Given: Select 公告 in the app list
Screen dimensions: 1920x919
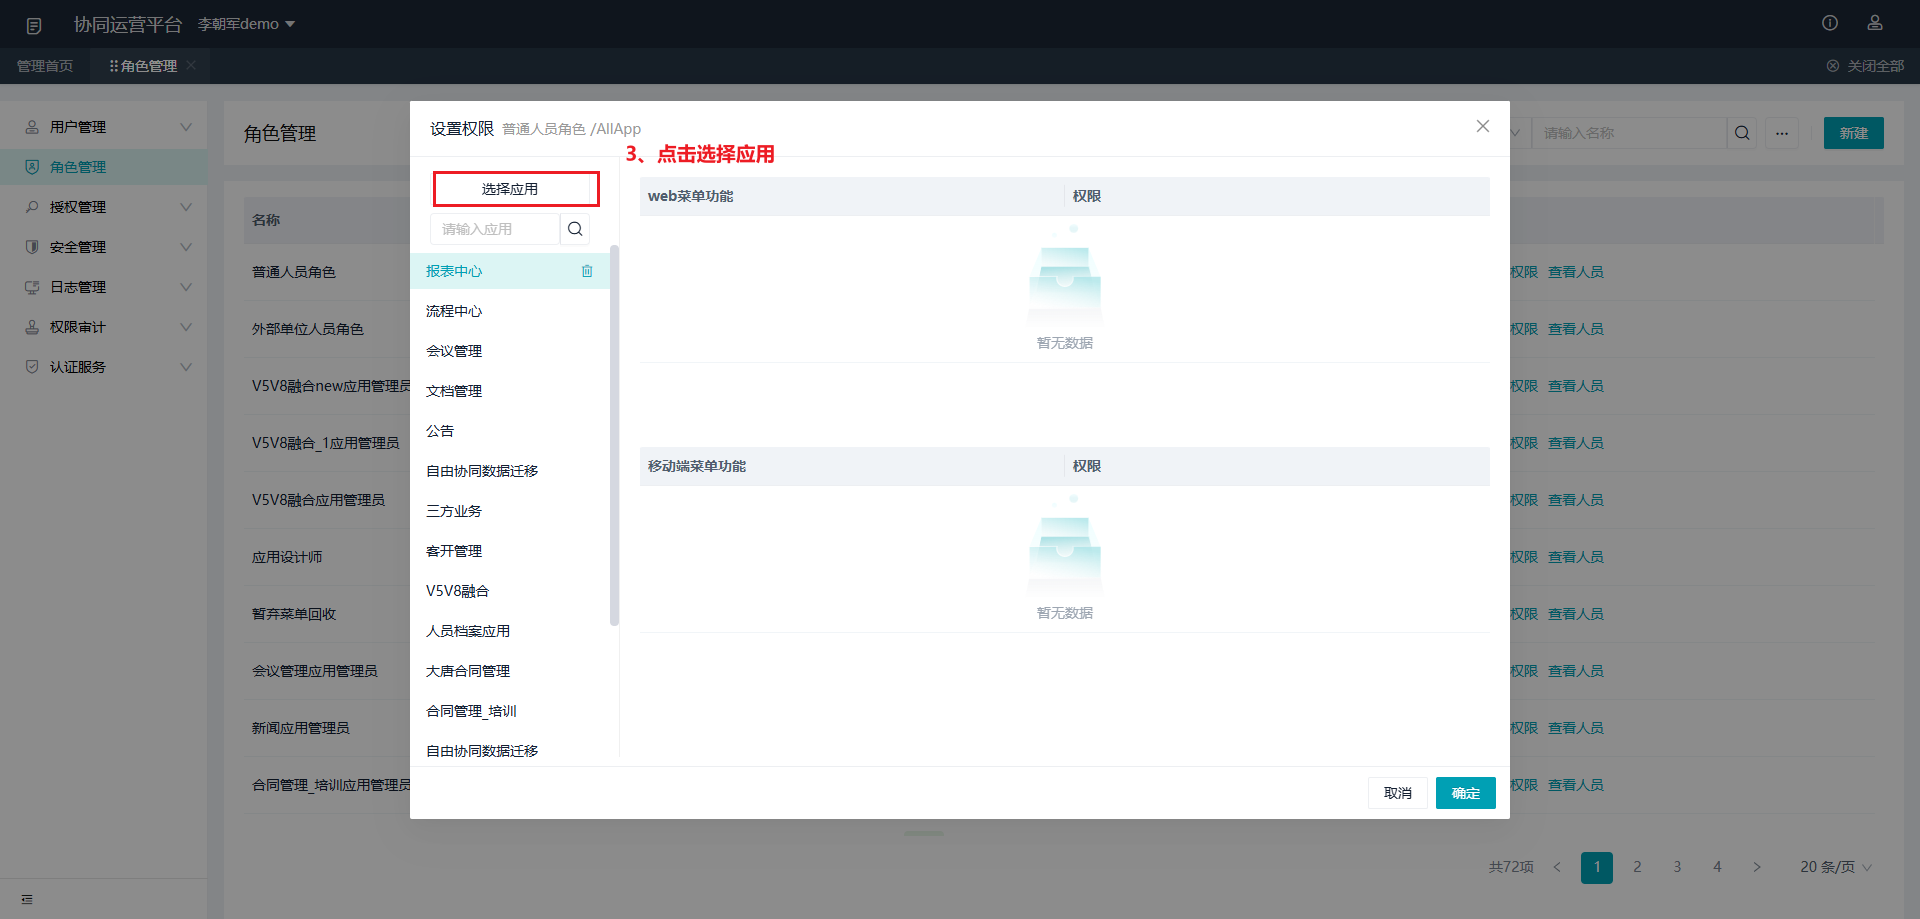Looking at the screenshot, I should 510,431.
